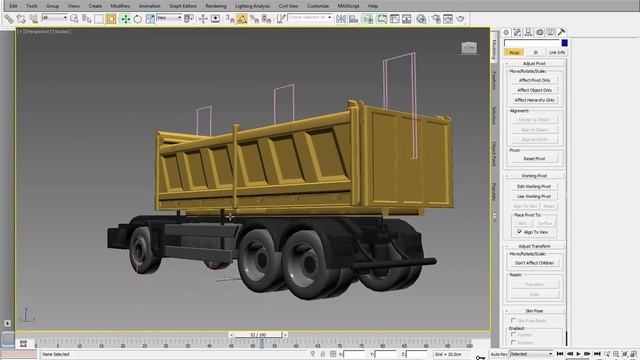This screenshot has width=640, height=360.
Task: Switch to the Motion command panel tab
Action: 540,32
